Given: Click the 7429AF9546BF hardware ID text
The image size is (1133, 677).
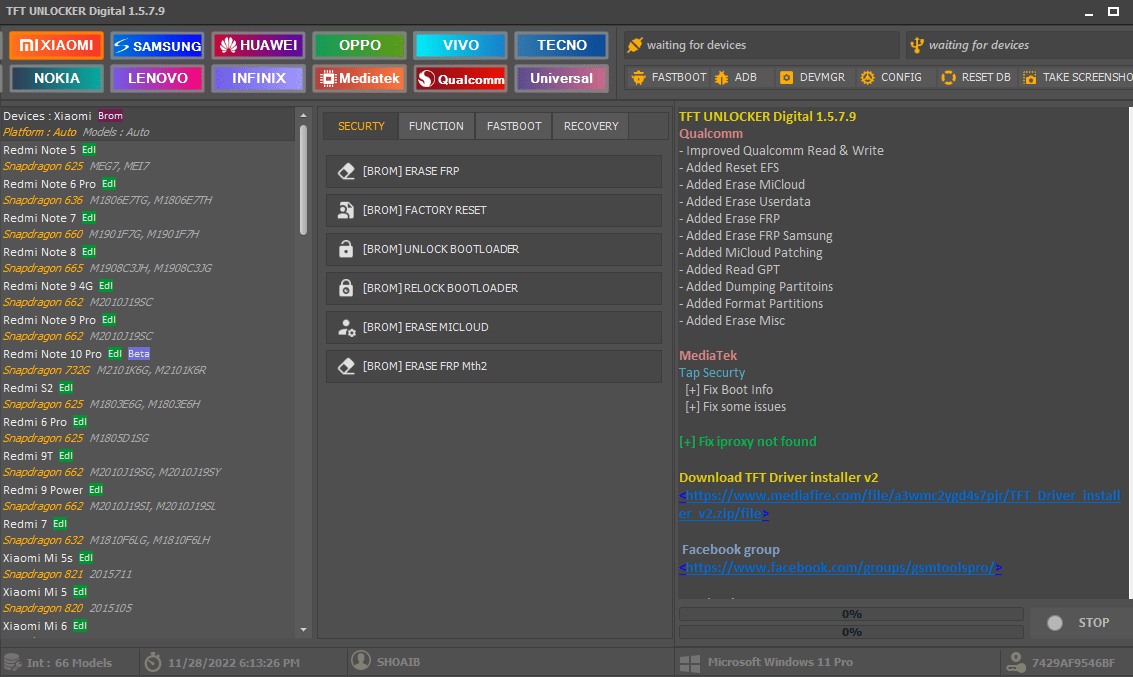Looking at the screenshot, I should pos(1073,663).
